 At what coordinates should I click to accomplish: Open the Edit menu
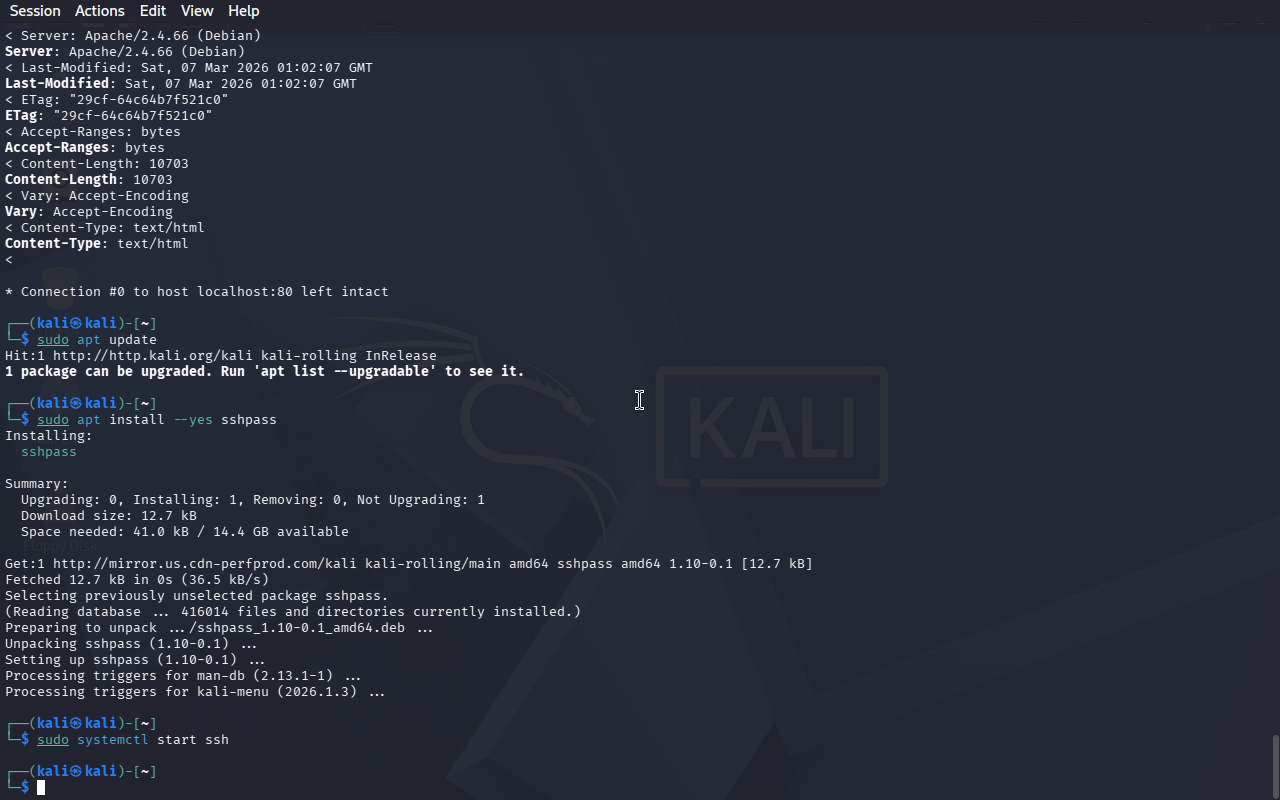(x=153, y=11)
